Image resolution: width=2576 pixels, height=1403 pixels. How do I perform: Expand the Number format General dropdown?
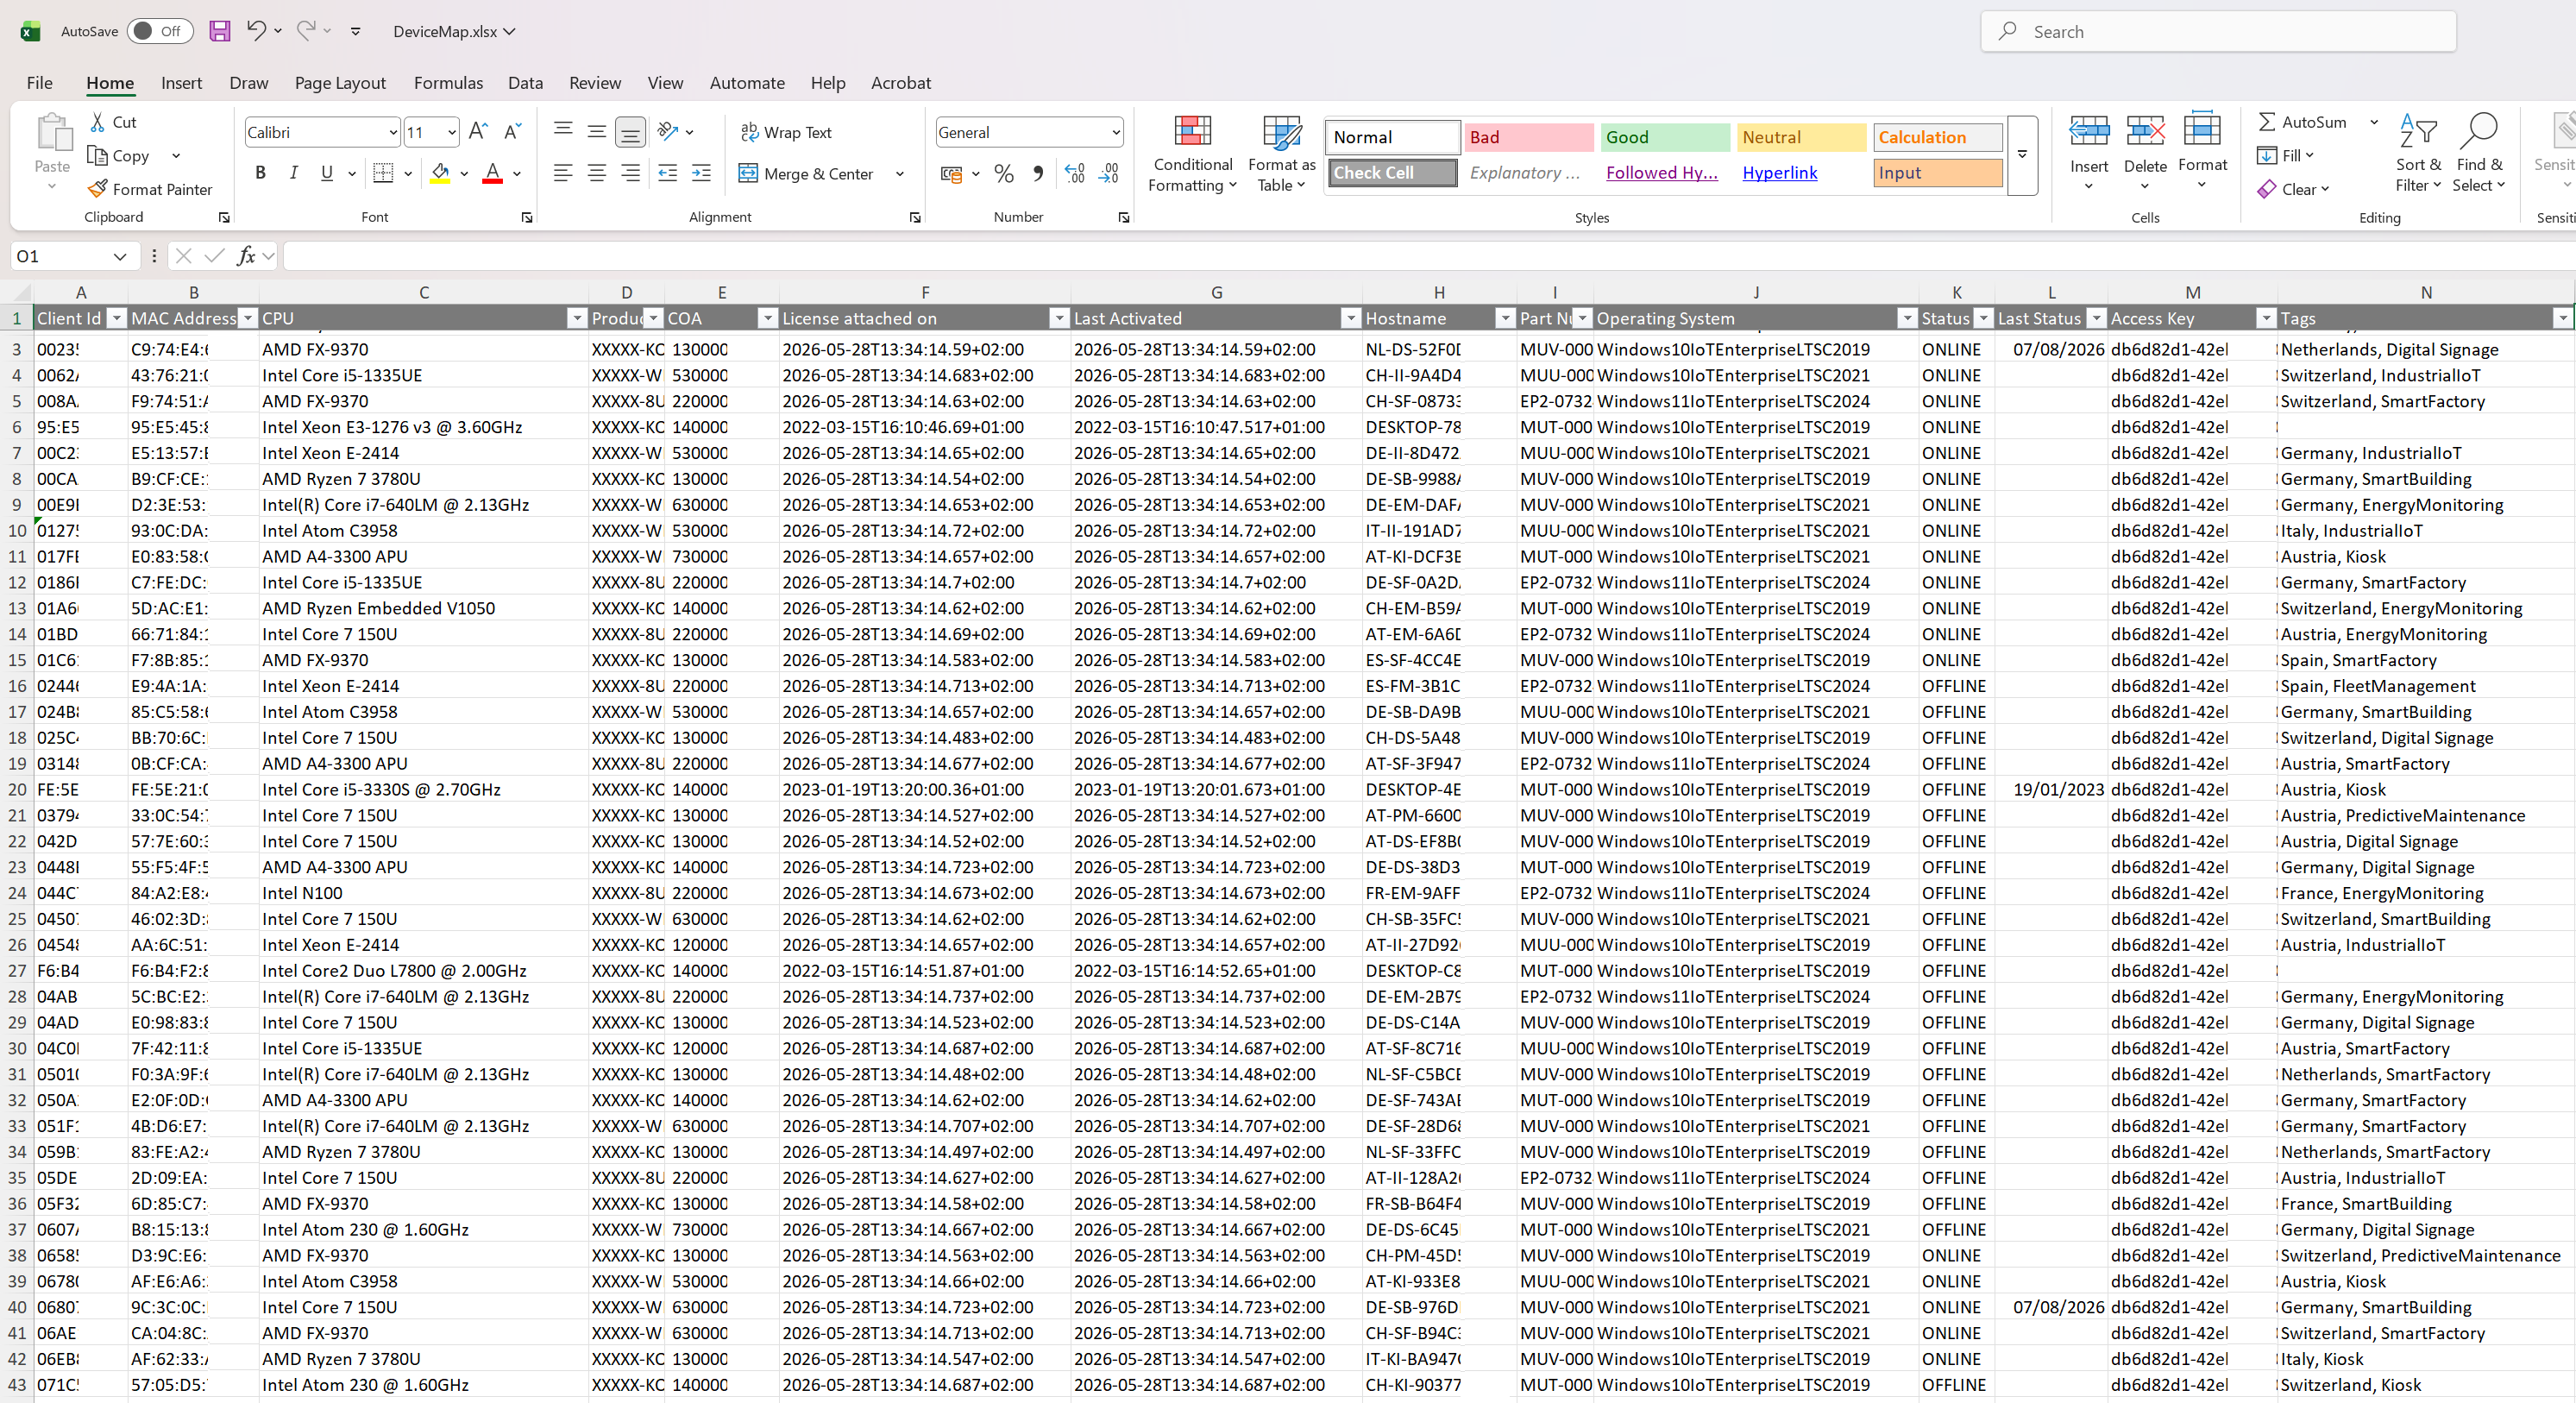(1115, 132)
